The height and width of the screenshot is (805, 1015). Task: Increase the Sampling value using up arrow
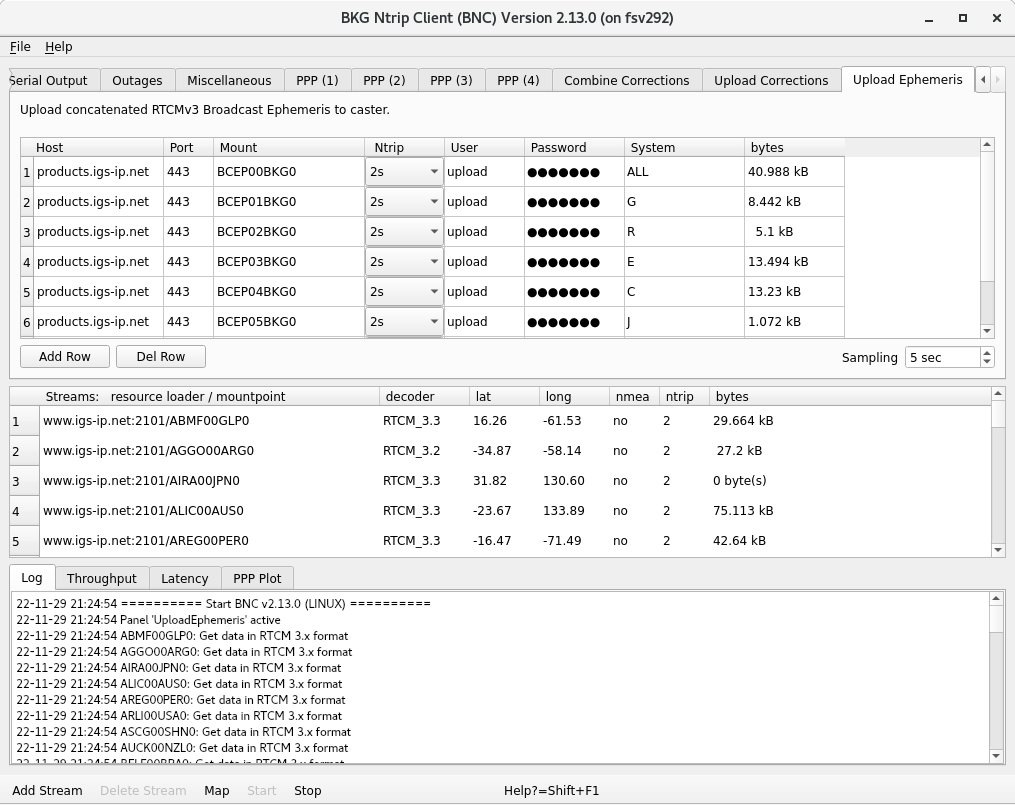click(987, 353)
